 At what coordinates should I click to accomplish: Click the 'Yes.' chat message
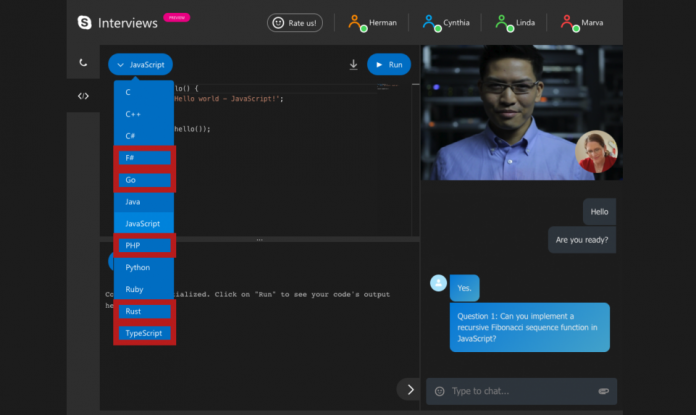point(464,288)
